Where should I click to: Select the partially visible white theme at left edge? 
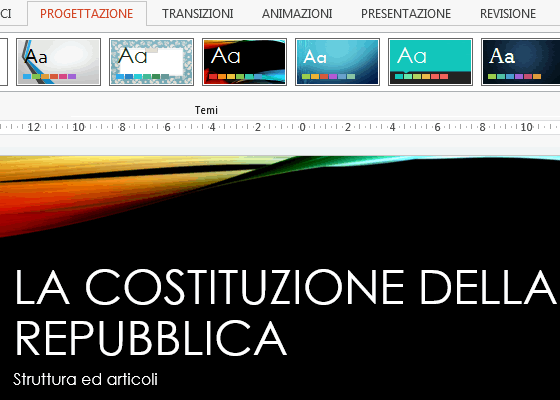(x=4, y=62)
